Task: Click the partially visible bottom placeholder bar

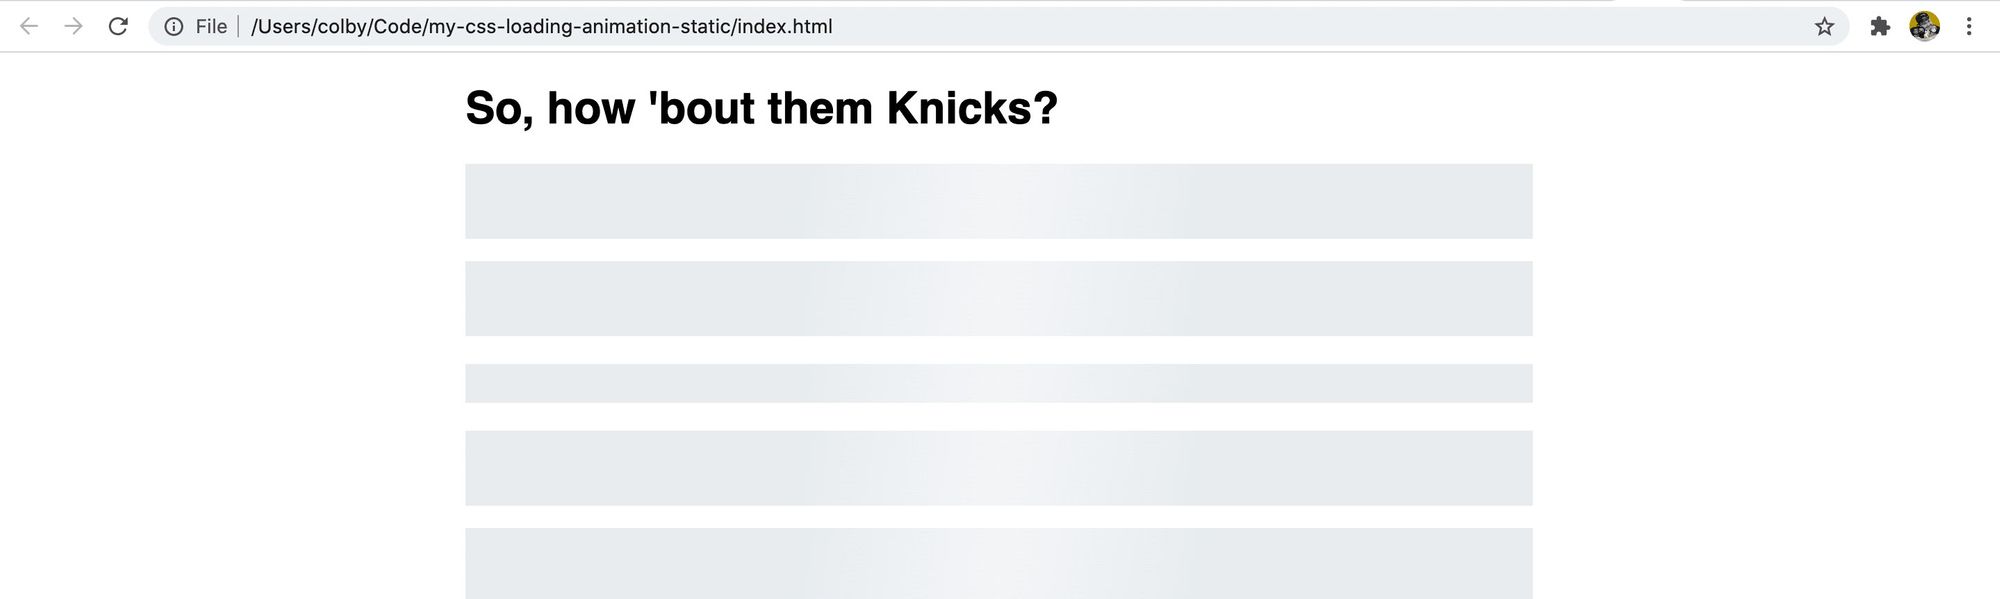Action: click(x=998, y=564)
